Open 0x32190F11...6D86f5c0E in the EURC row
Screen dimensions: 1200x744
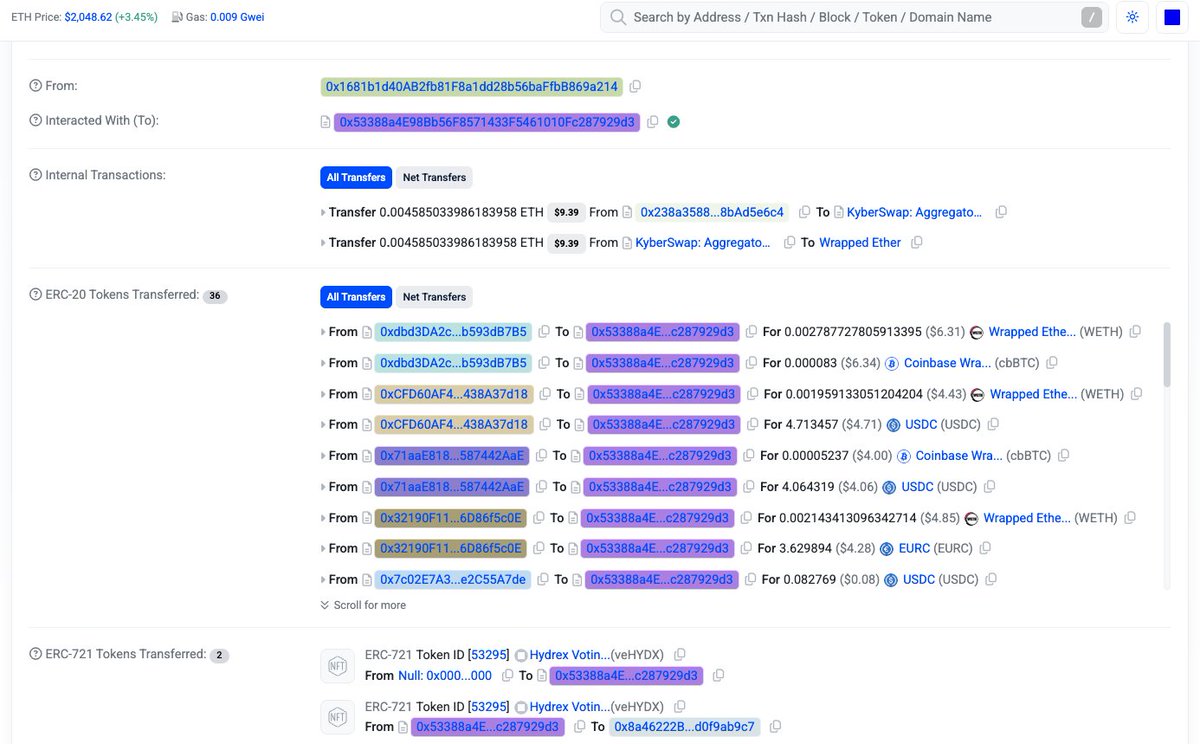pos(451,548)
